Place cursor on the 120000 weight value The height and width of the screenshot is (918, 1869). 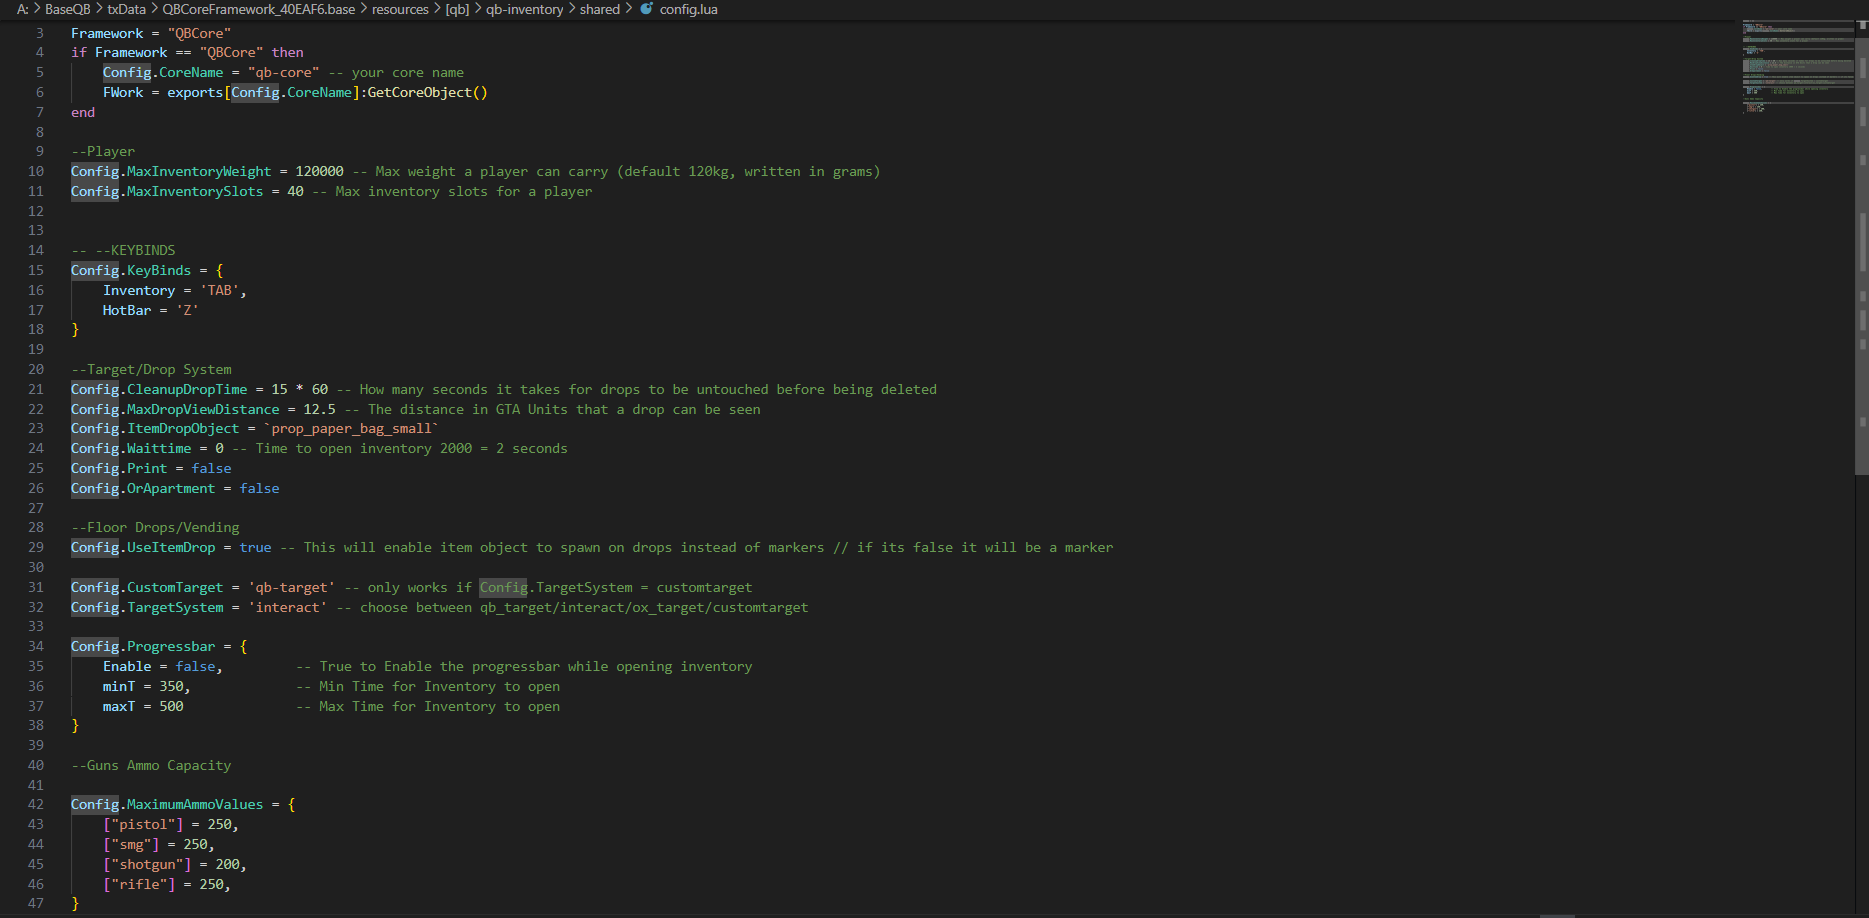point(319,172)
